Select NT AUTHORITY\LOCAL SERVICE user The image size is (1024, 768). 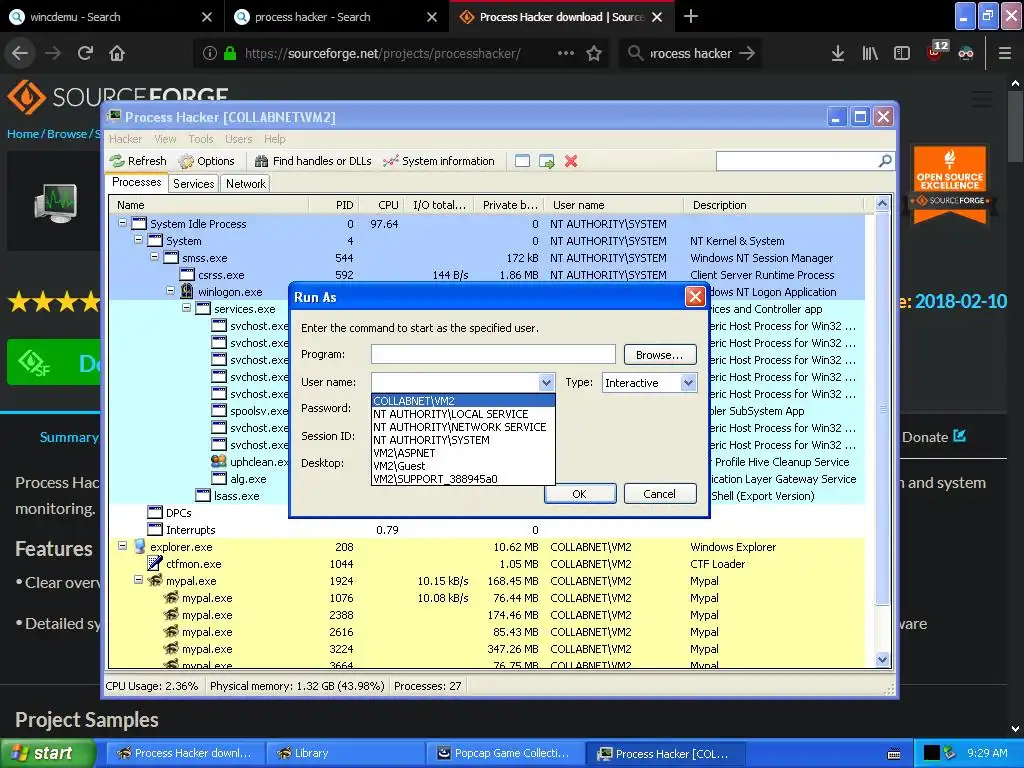click(463, 413)
